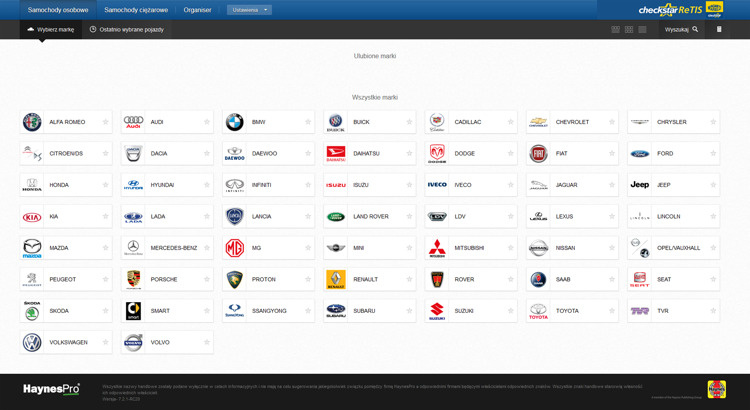Star Jeep as a favourite brand
The image size is (750, 410).
pos(713,185)
